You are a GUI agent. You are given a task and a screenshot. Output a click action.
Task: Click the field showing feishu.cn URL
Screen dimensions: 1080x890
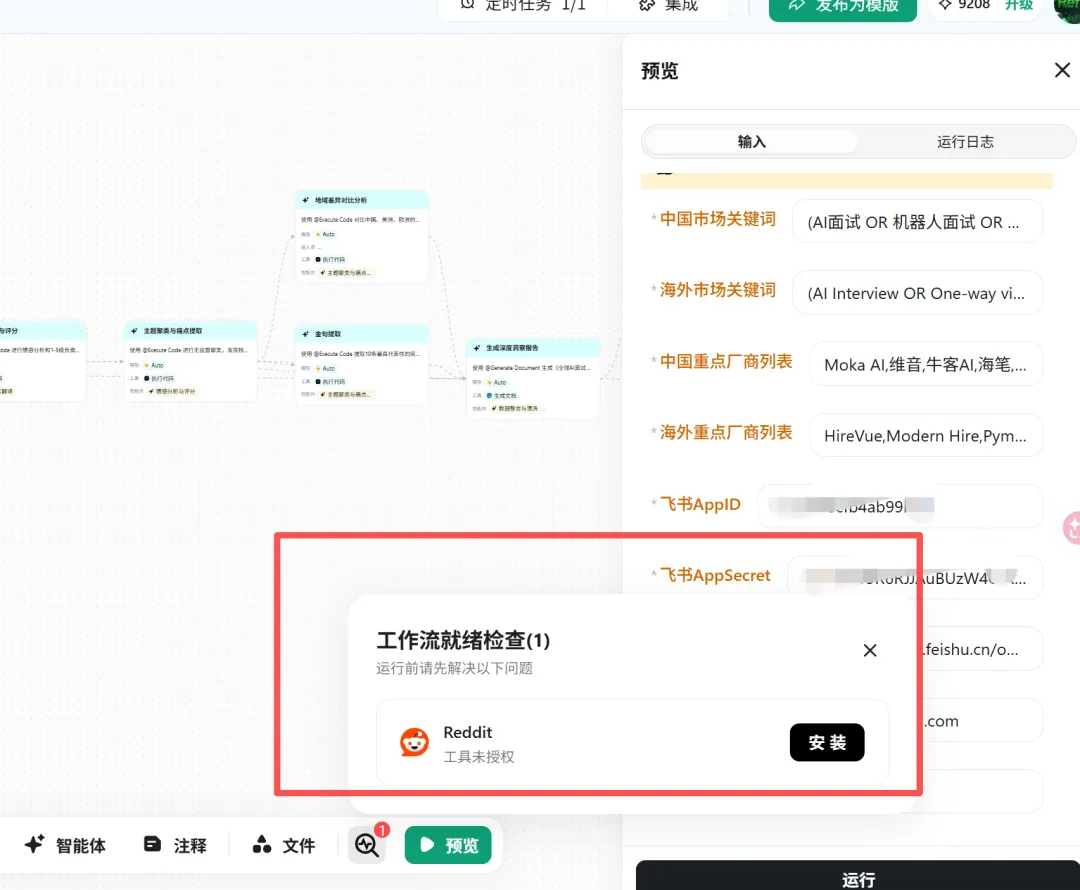(981, 649)
